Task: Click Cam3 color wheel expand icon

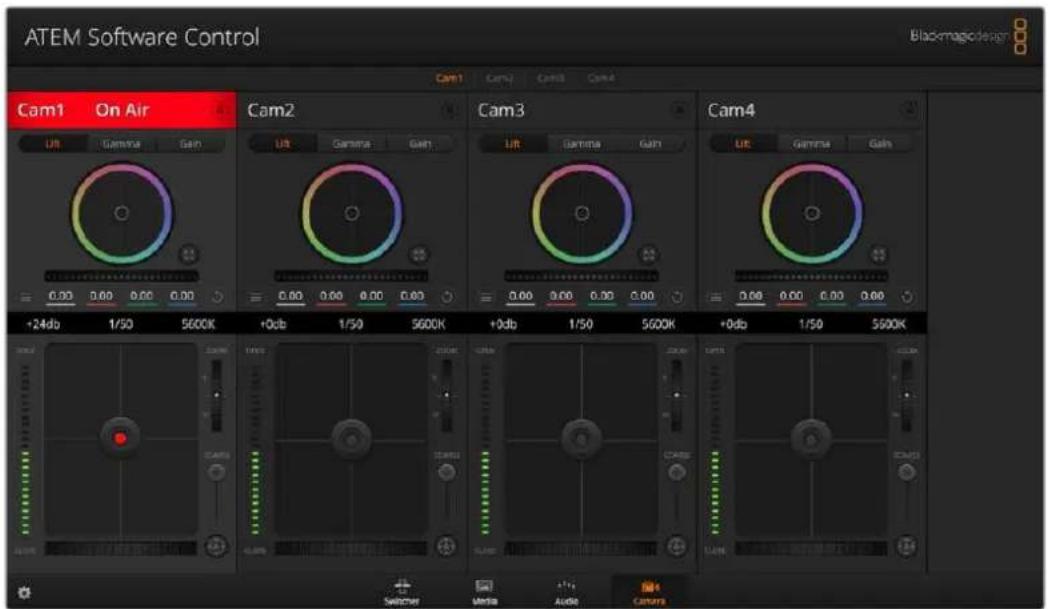Action: [649, 255]
